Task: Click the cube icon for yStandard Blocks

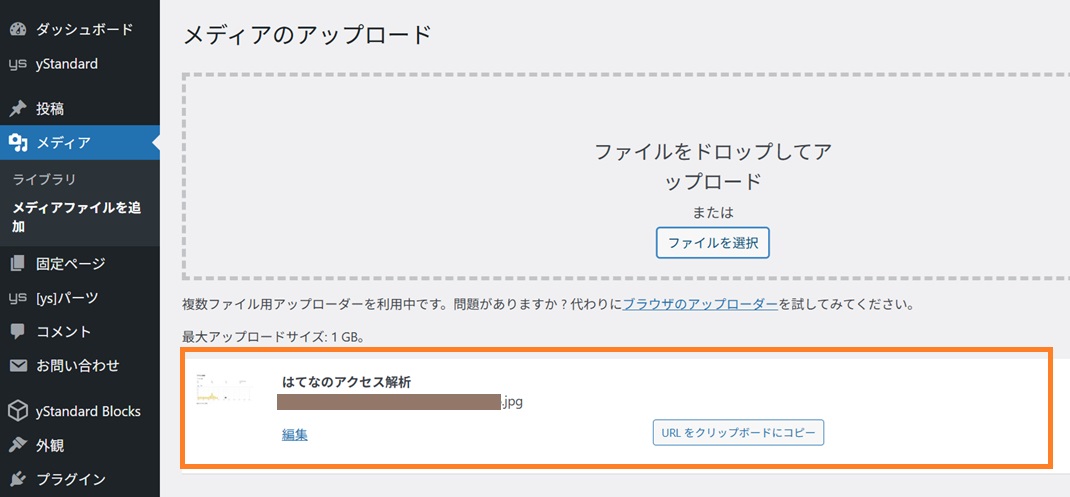Action: coord(17,411)
